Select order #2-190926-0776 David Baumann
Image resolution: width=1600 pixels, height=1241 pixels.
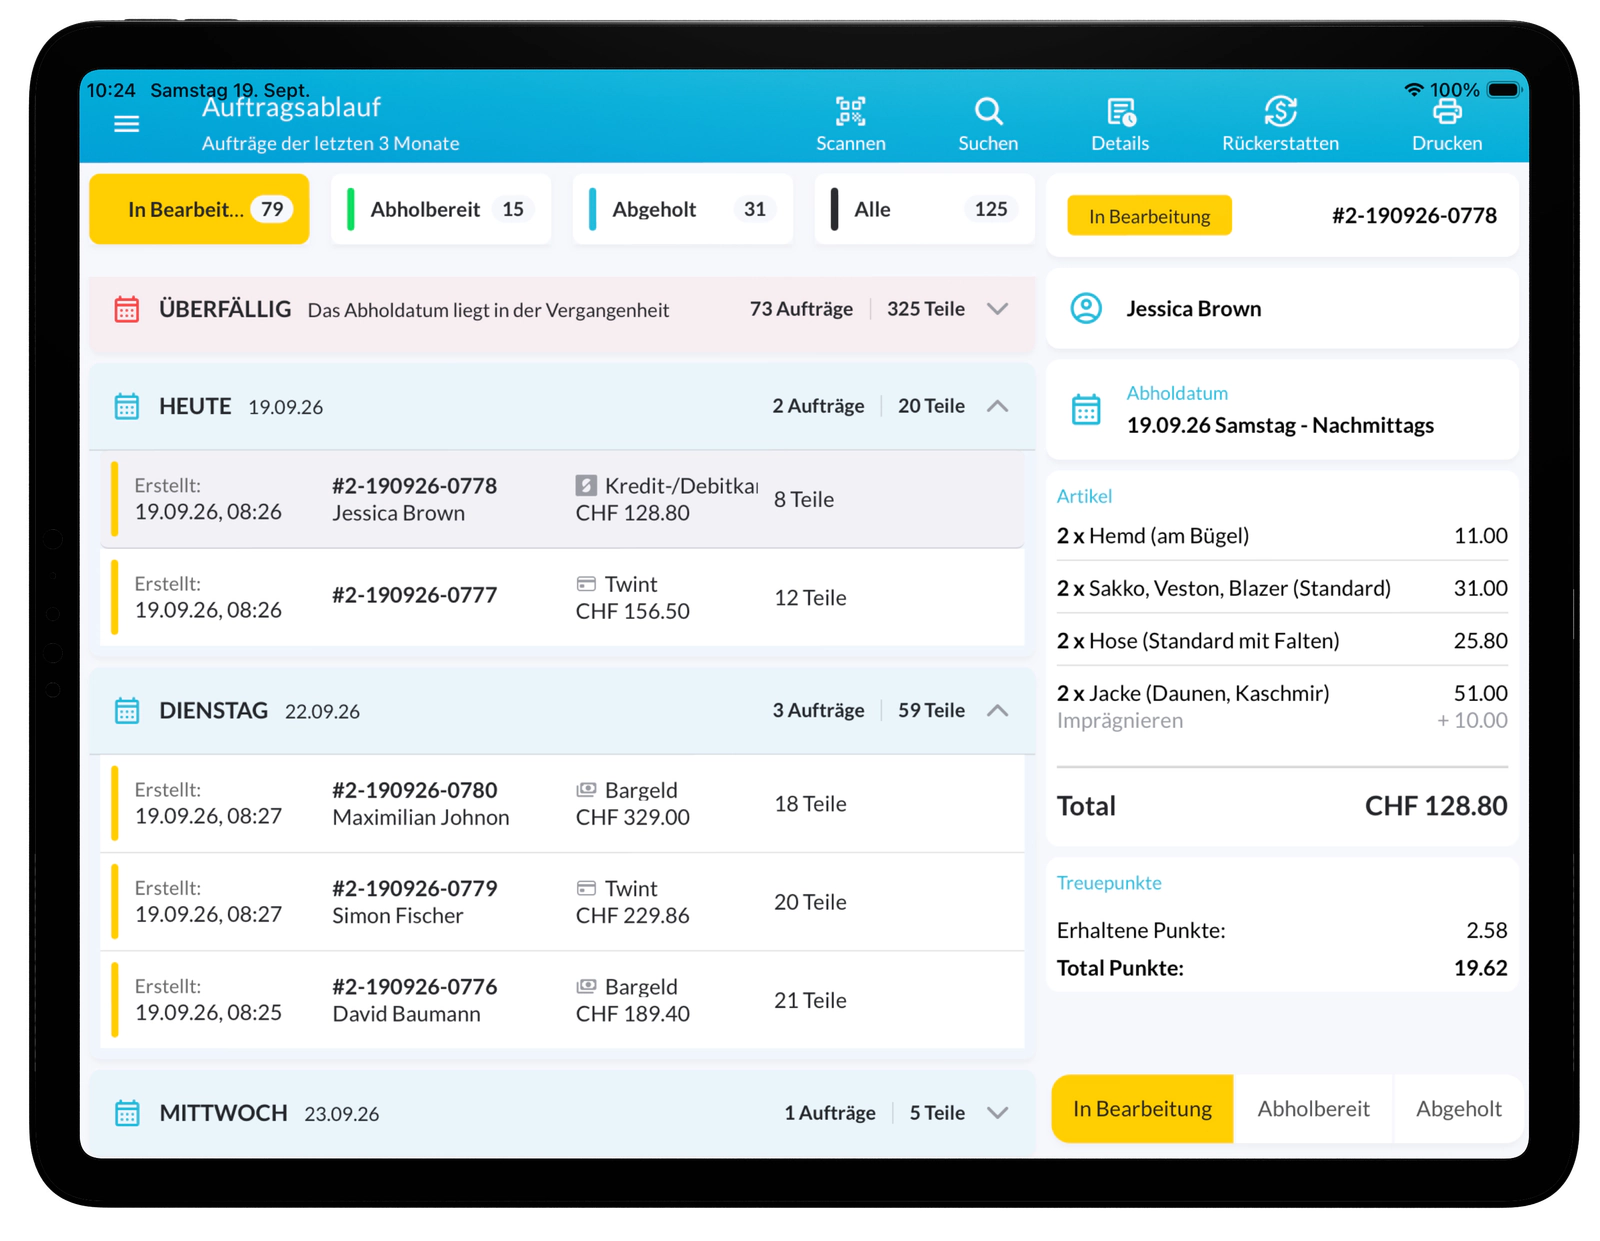[x=562, y=1000]
